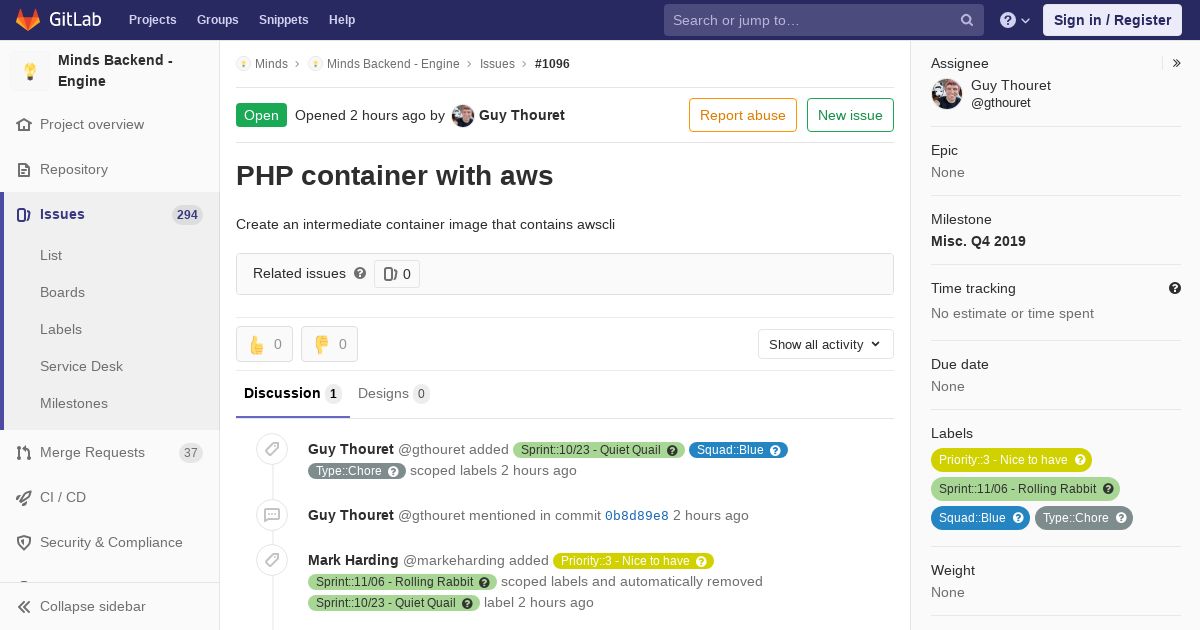Open the Service Desk entry
This screenshot has width=1200, height=630.
(x=81, y=367)
